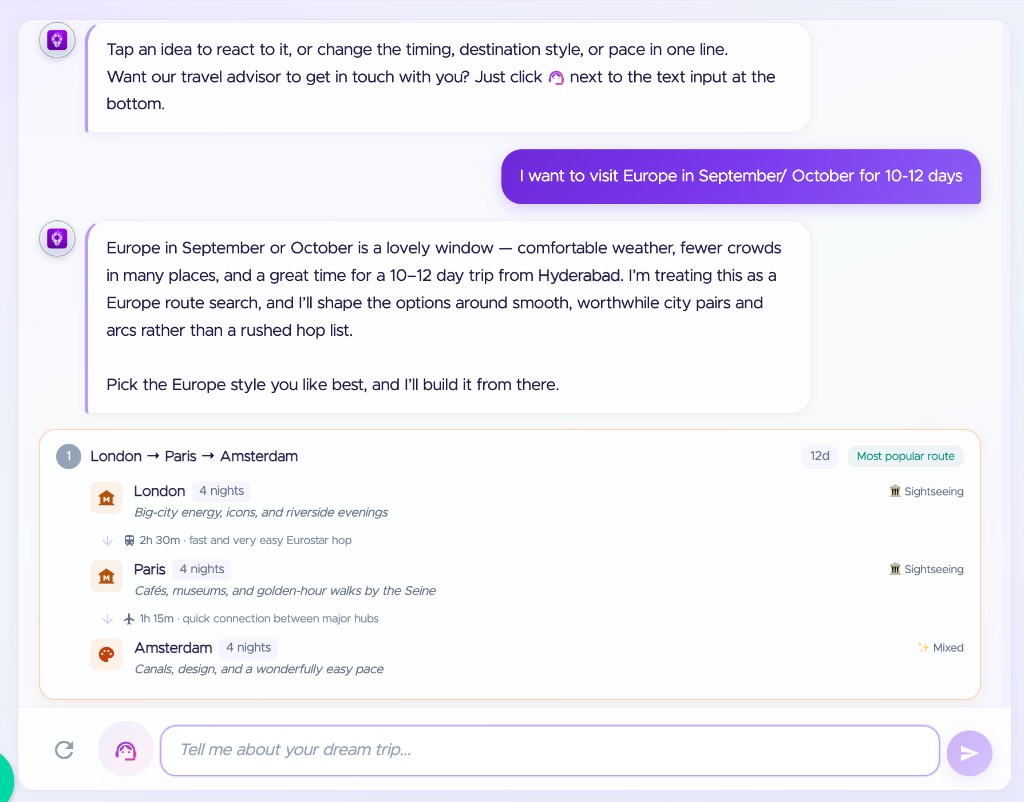Click the Most popular route tag

905,457
